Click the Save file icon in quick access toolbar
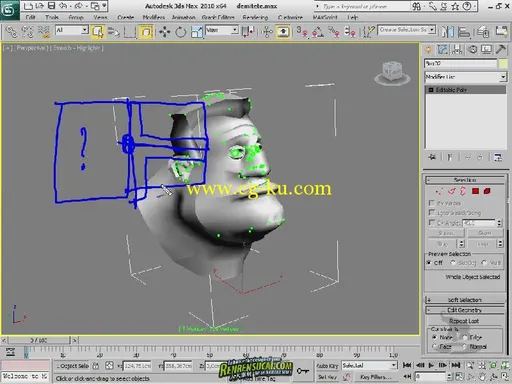Viewport: 512px width, 384px height. 51,6
